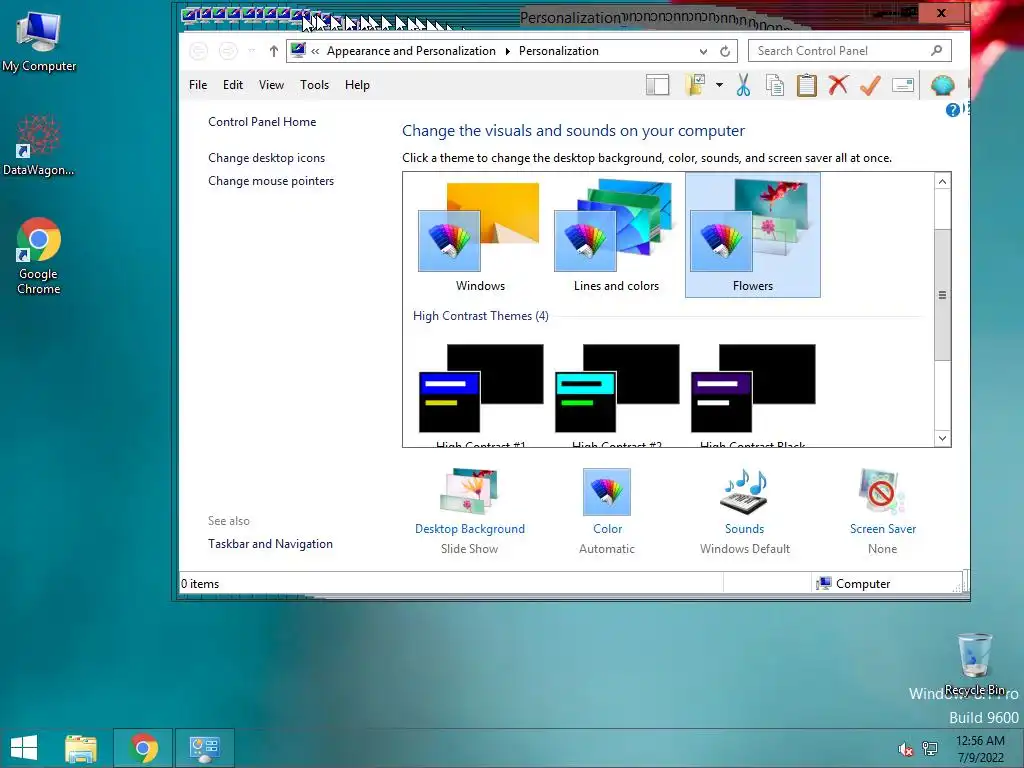The width and height of the screenshot is (1024, 768).
Task: Click the network tray icon
Action: tap(930, 749)
